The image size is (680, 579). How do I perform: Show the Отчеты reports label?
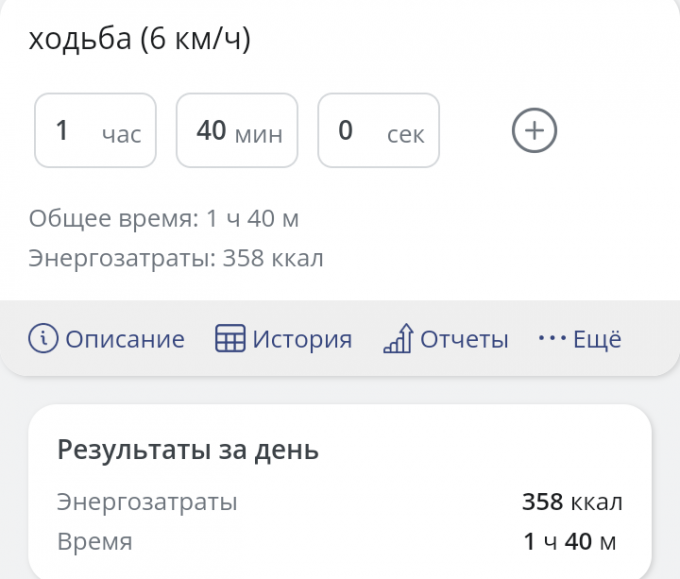pyautogui.click(x=464, y=339)
